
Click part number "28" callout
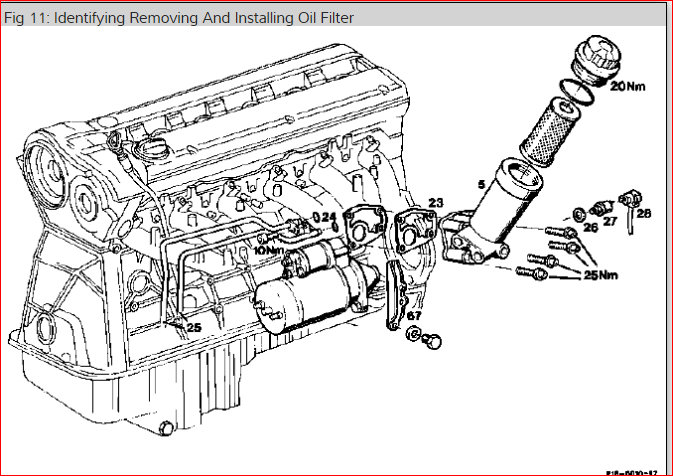643,213
